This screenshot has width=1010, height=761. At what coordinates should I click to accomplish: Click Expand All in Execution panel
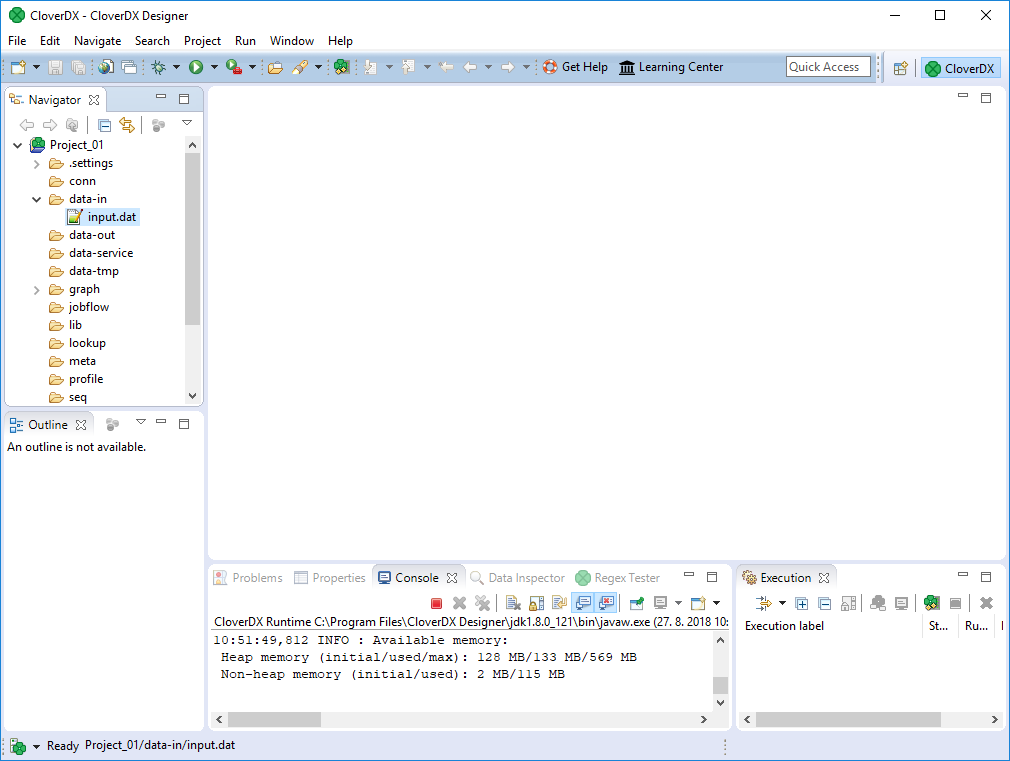tap(802, 603)
